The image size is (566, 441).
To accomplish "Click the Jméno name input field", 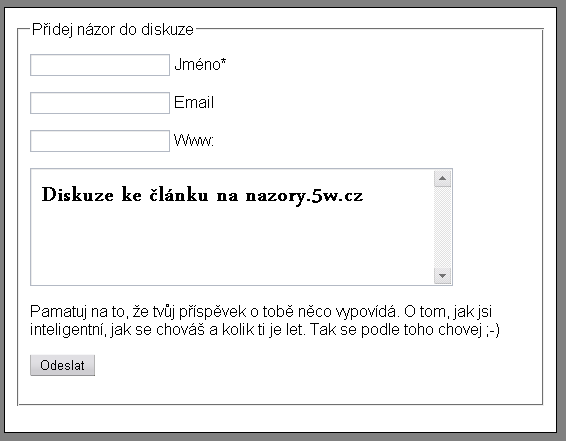I will coord(100,65).
